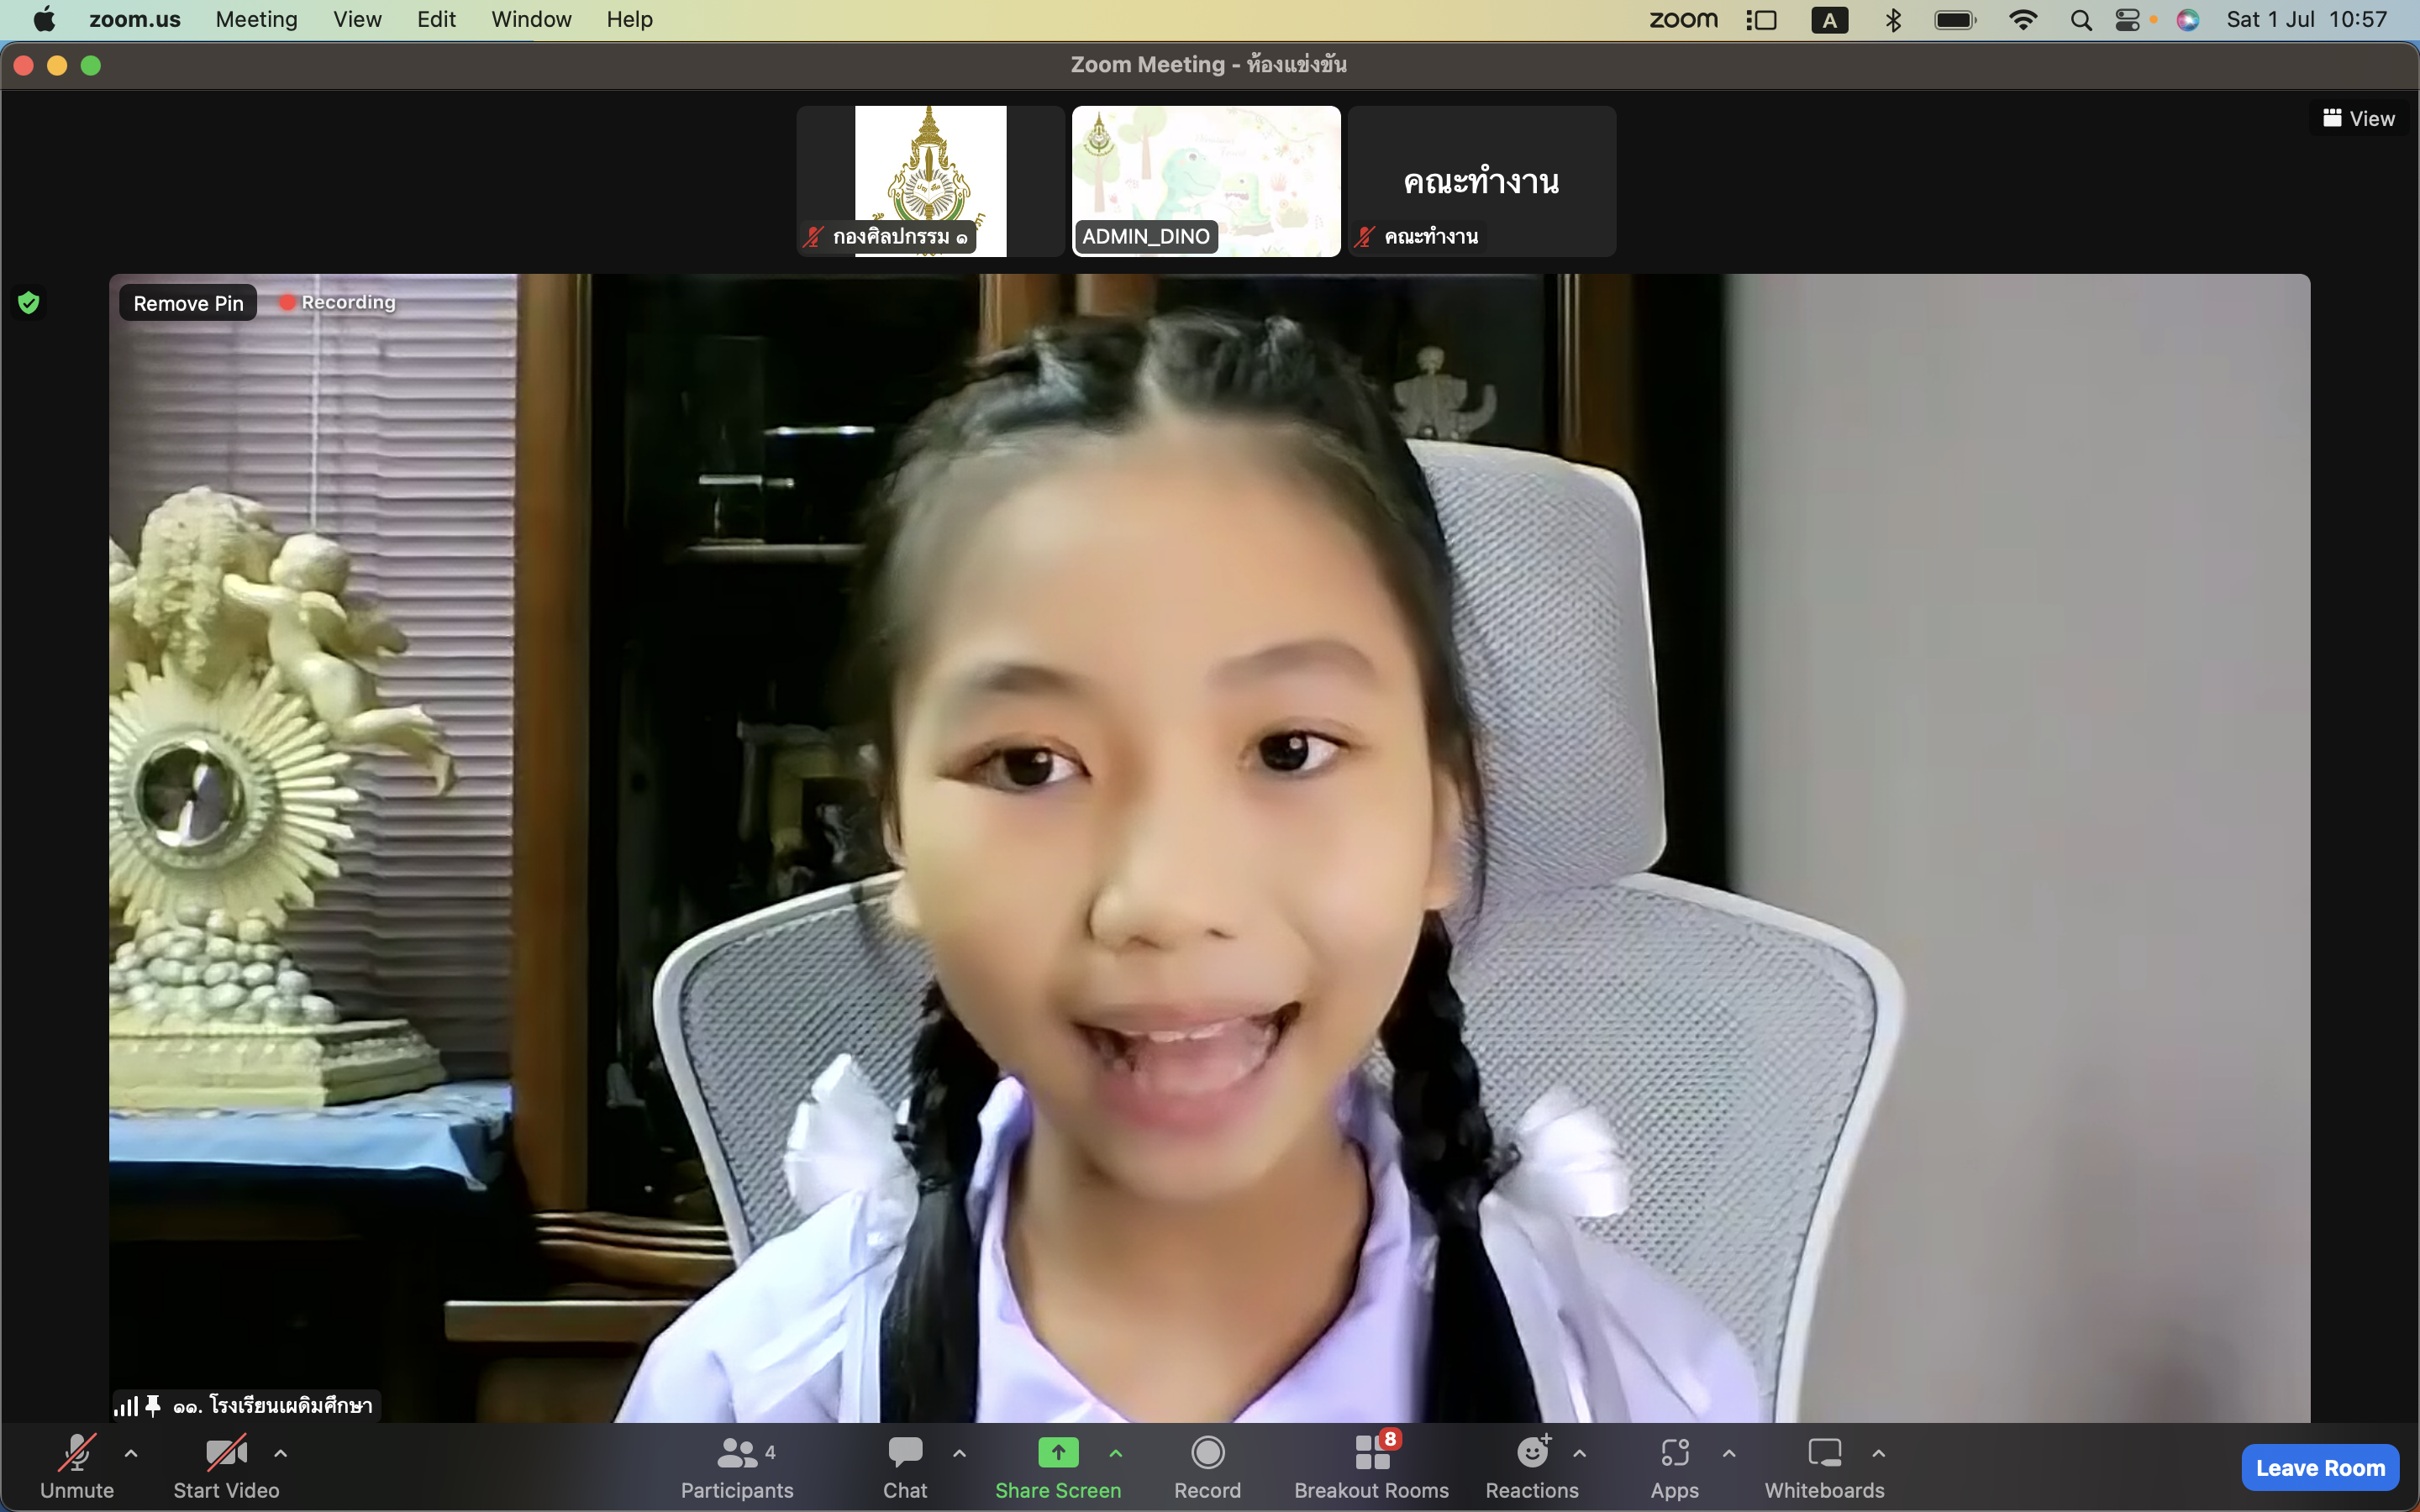
Task: Open Breakout Rooms
Action: point(1371,1467)
